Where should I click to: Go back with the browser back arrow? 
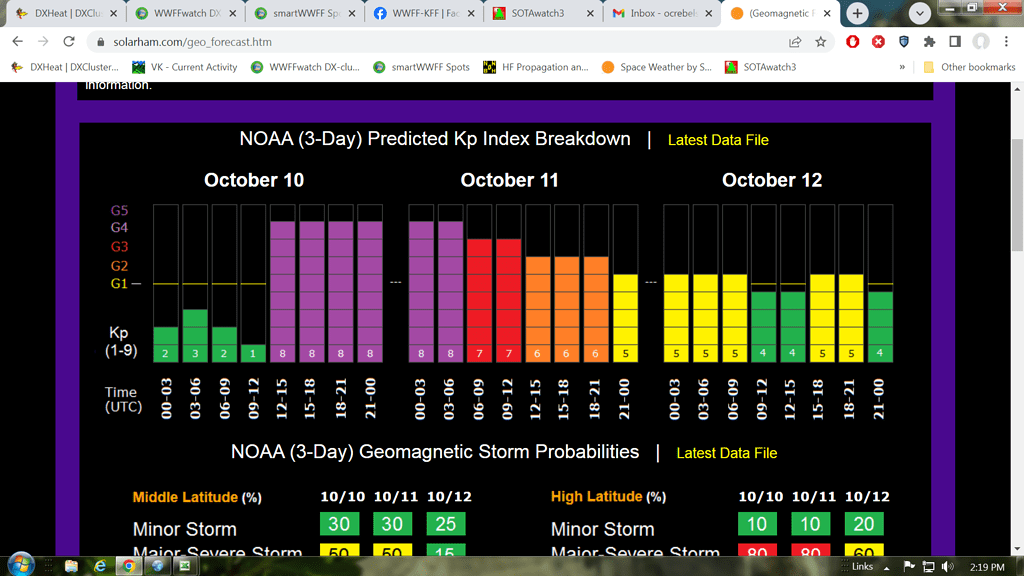point(17,42)
